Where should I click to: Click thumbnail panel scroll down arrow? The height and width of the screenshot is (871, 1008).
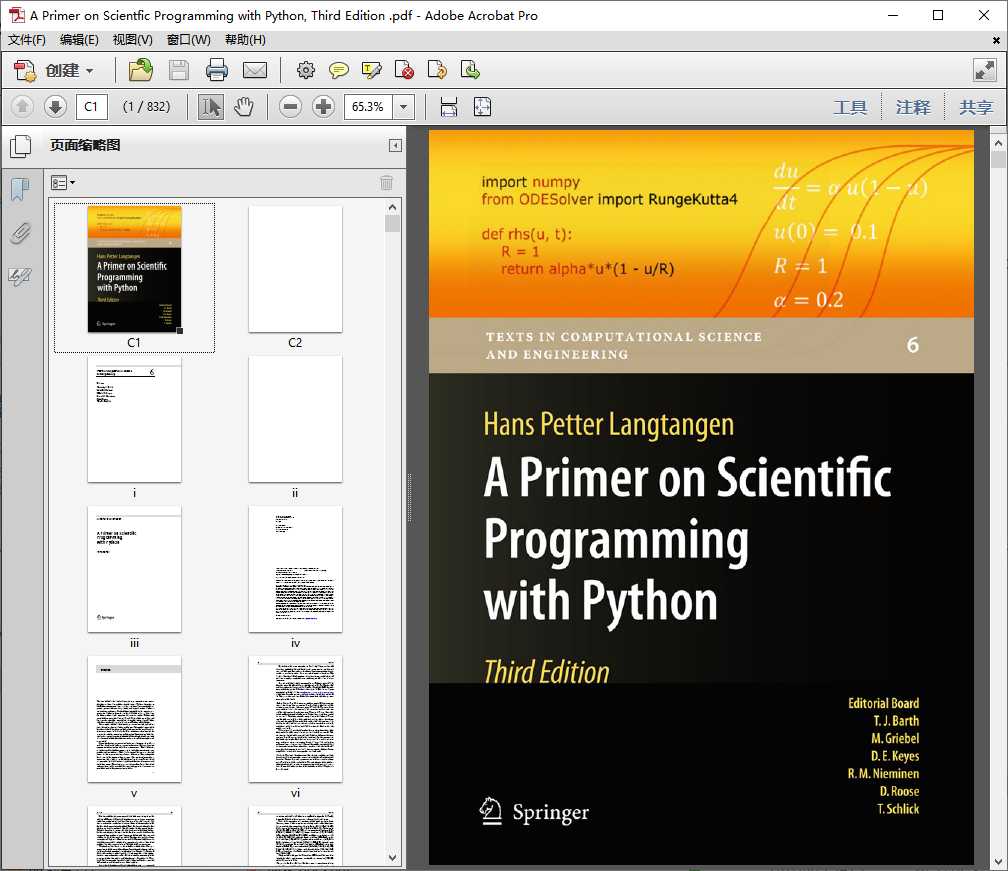[392, 858]
